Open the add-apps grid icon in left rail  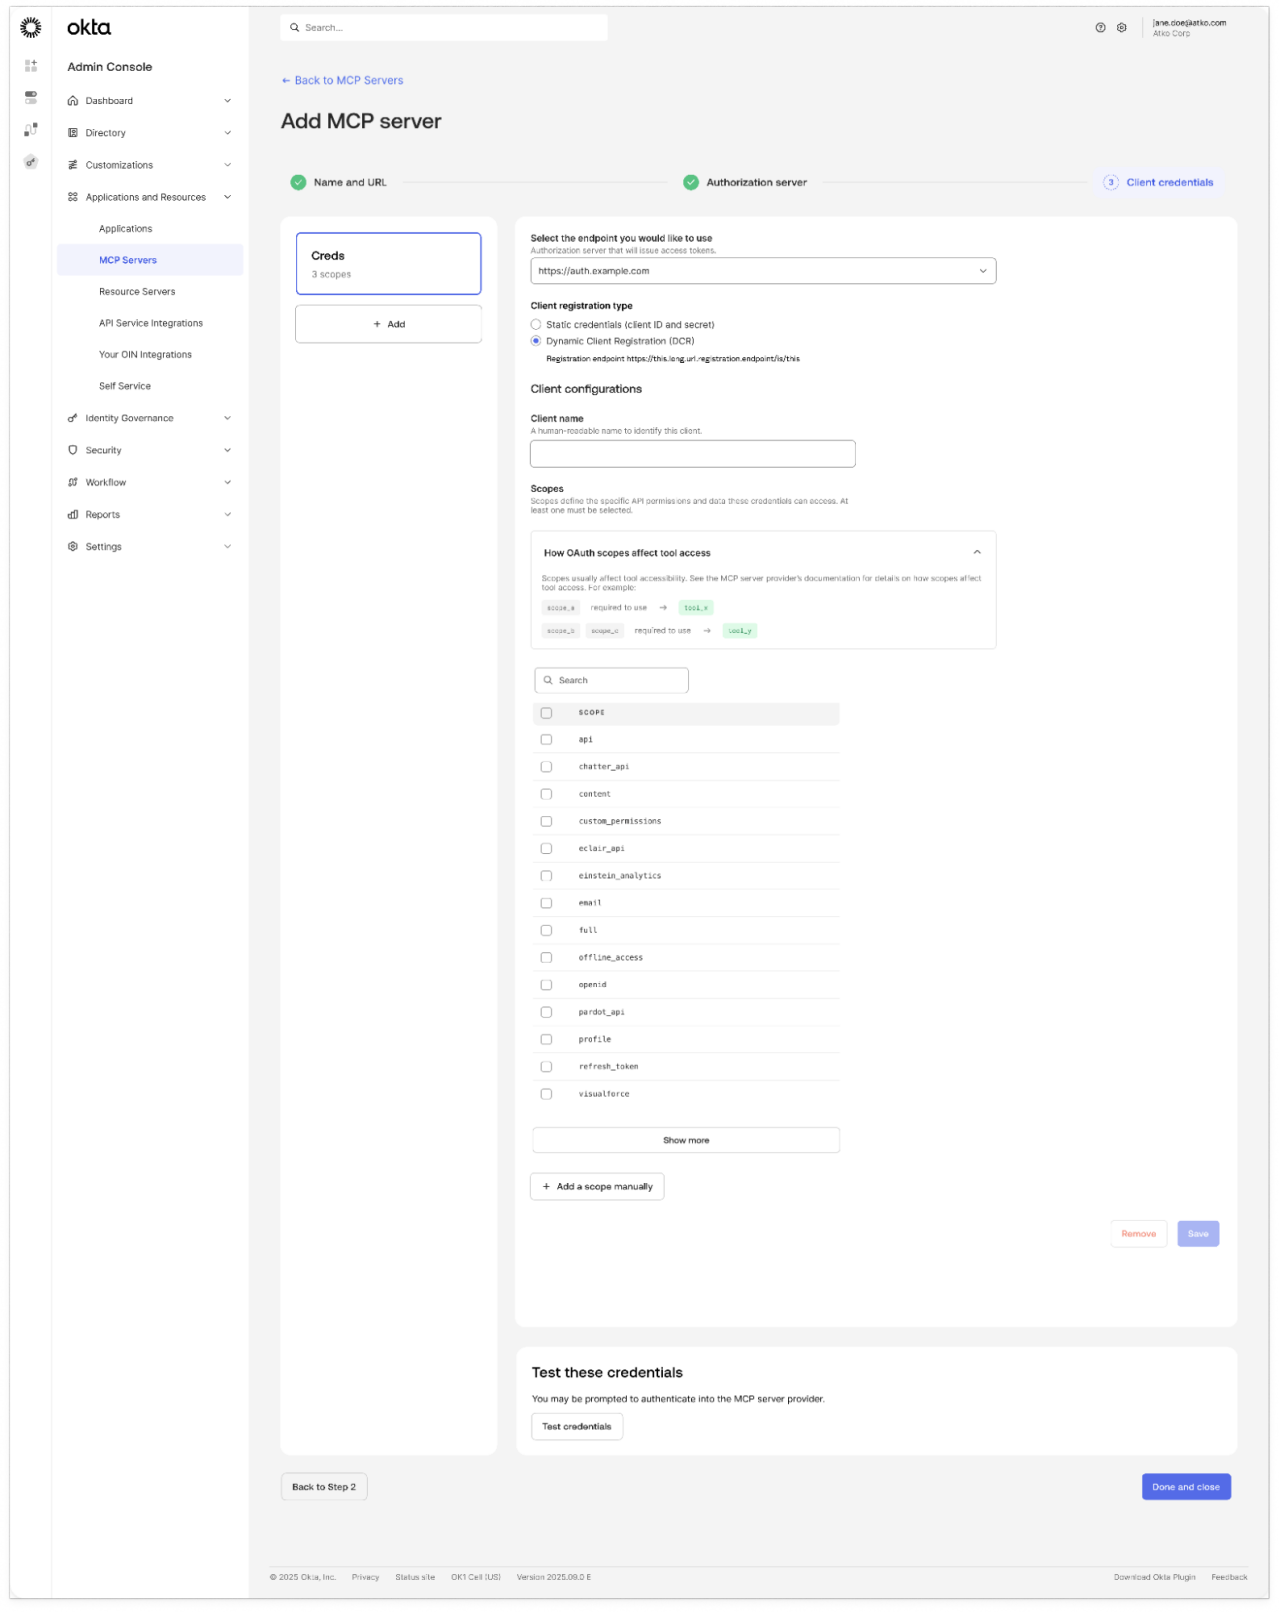pyautogui.click(x=31, y=65)
